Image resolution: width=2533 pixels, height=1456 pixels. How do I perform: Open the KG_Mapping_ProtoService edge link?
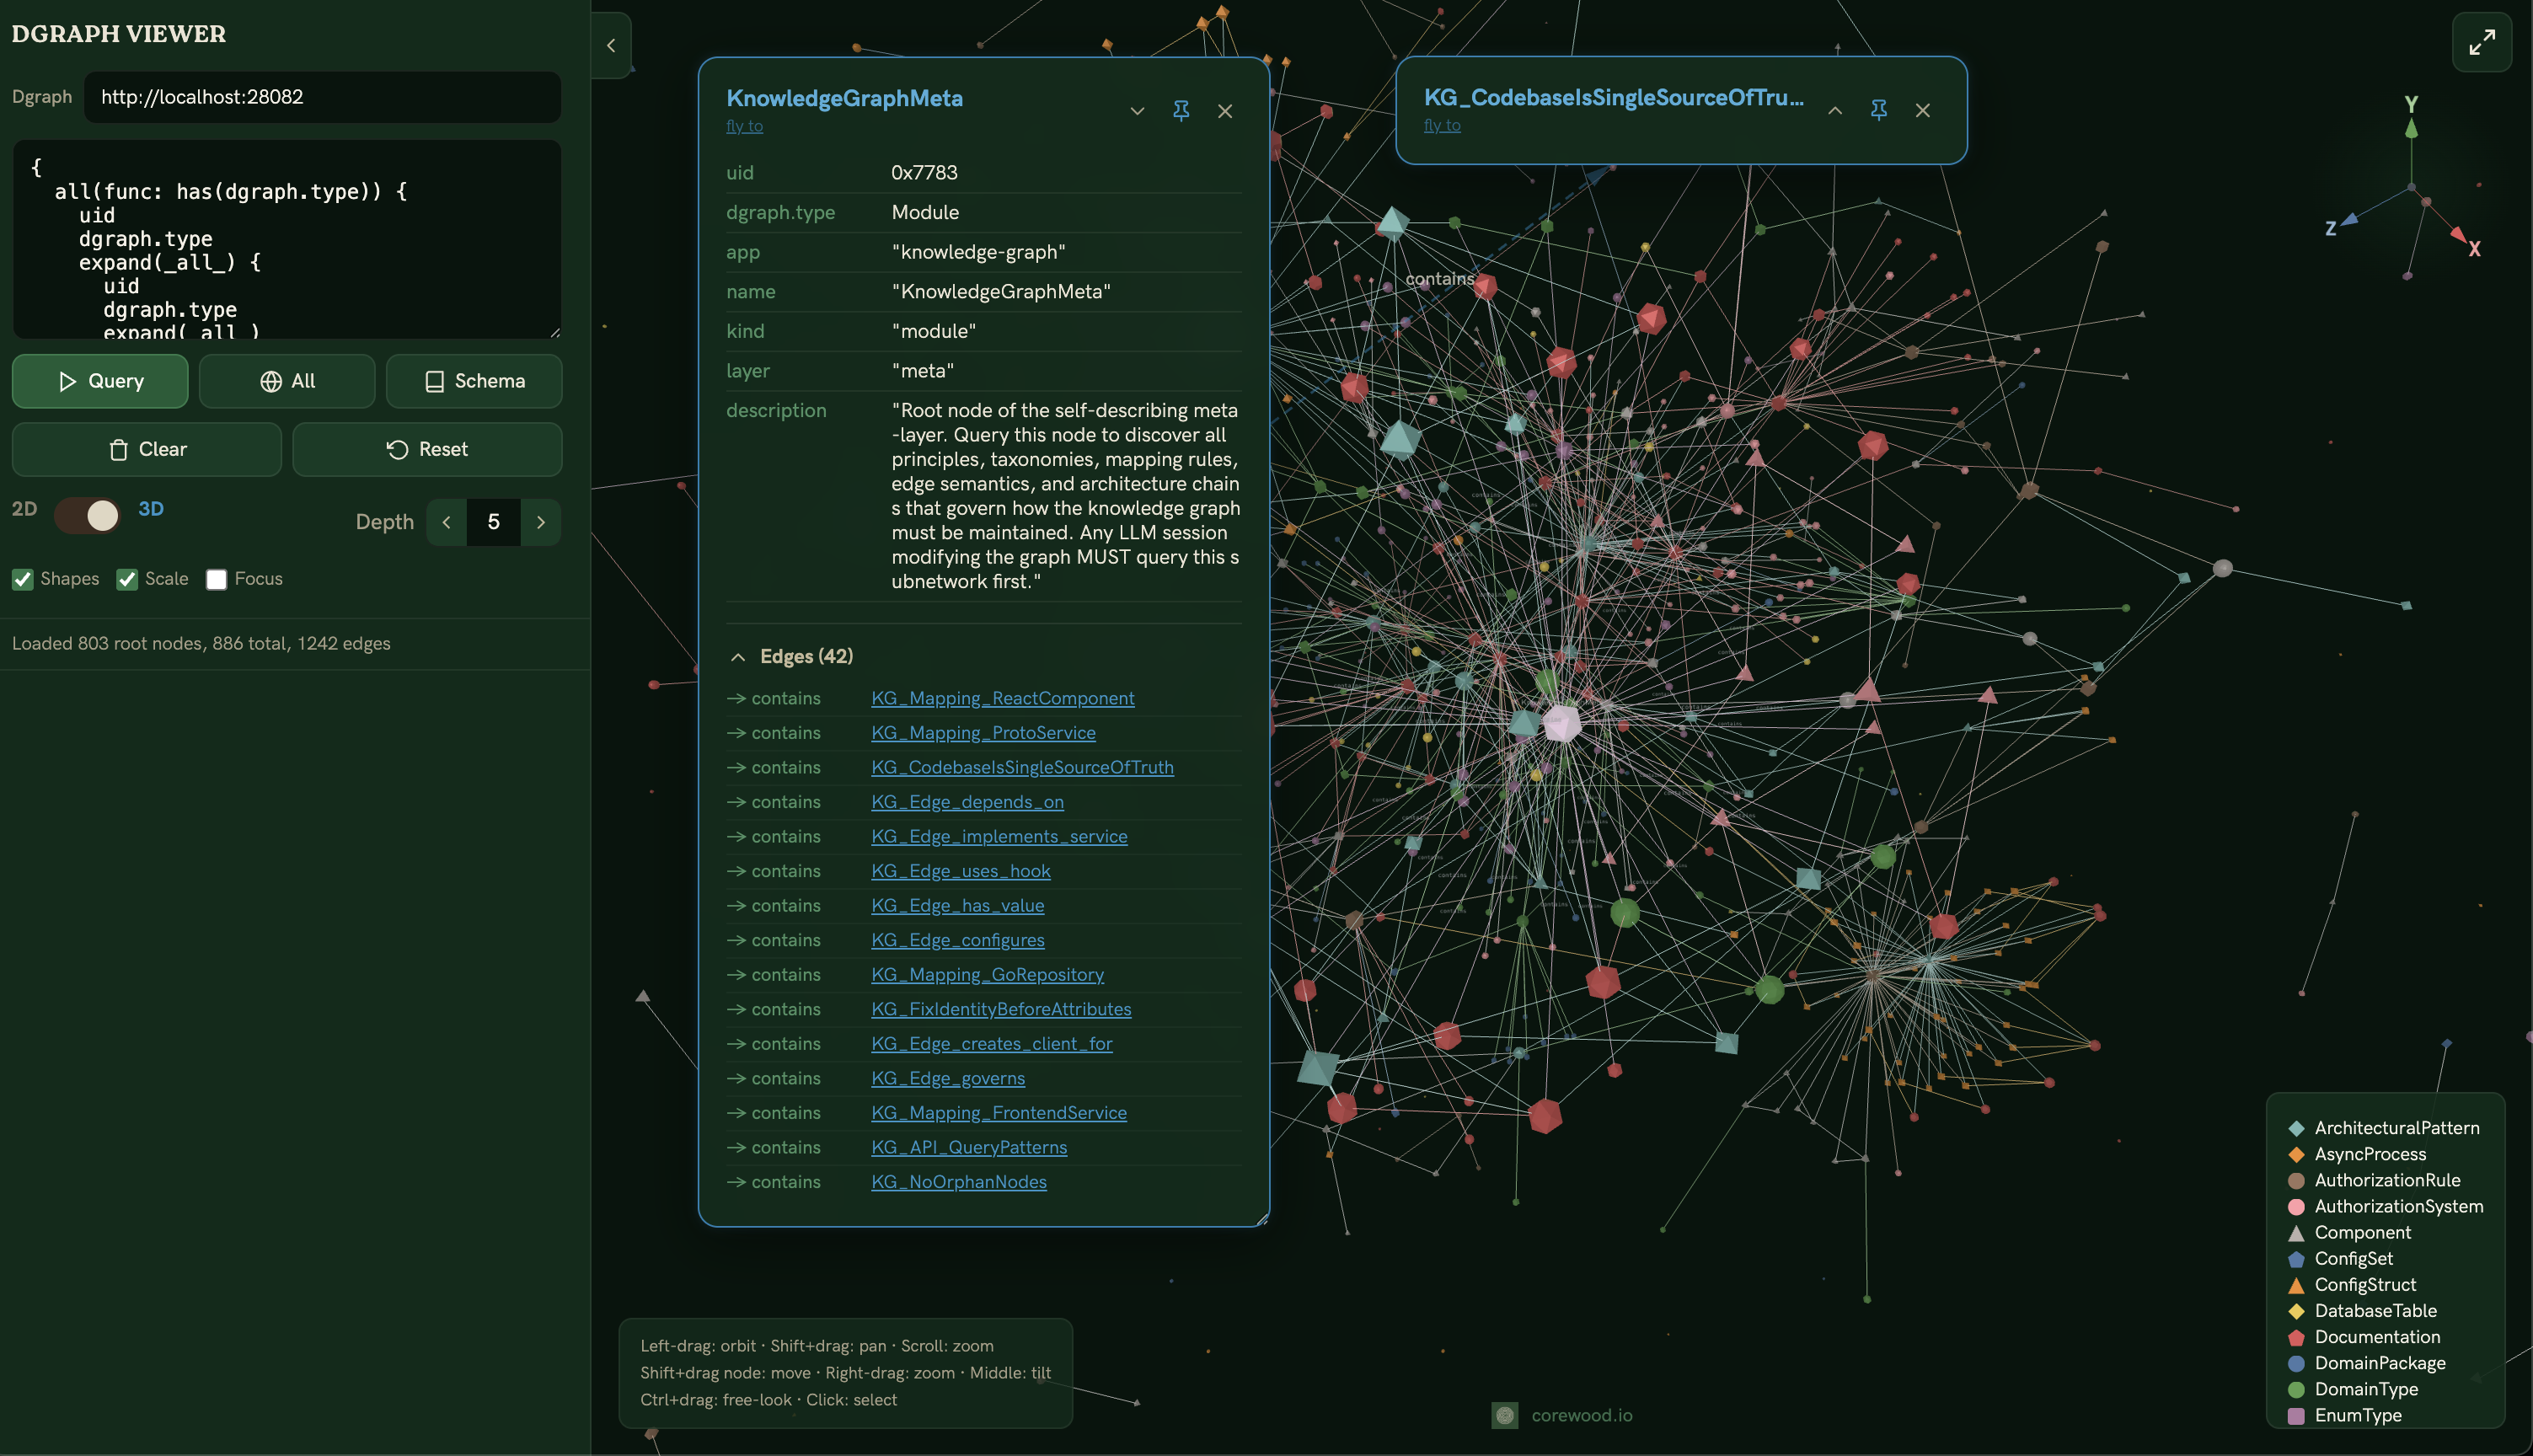[x=983, y=733]
